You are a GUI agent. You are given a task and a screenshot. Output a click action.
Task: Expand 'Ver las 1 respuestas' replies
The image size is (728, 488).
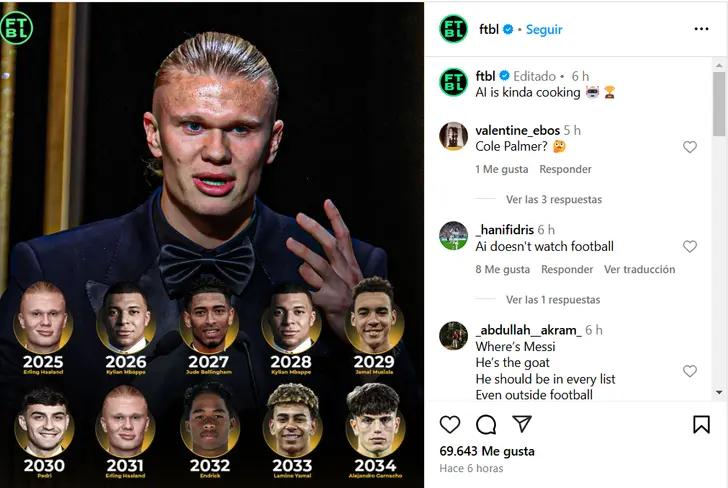point(553,300)
